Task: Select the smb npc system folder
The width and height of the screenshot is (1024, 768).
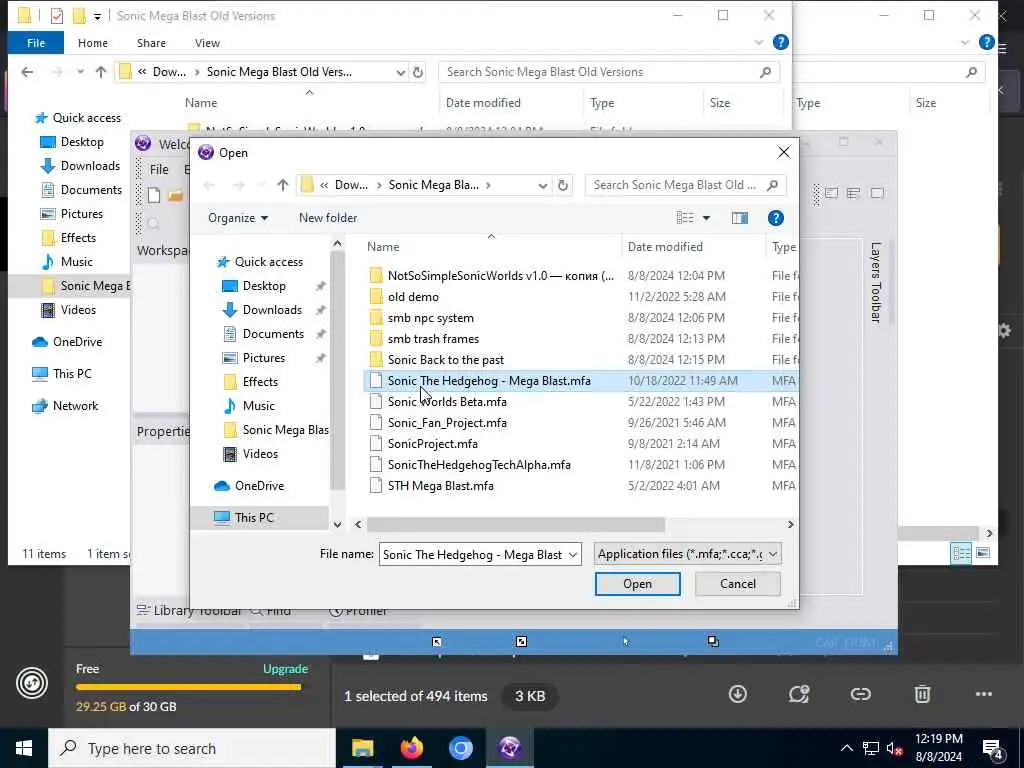Action: pos(430,317)
